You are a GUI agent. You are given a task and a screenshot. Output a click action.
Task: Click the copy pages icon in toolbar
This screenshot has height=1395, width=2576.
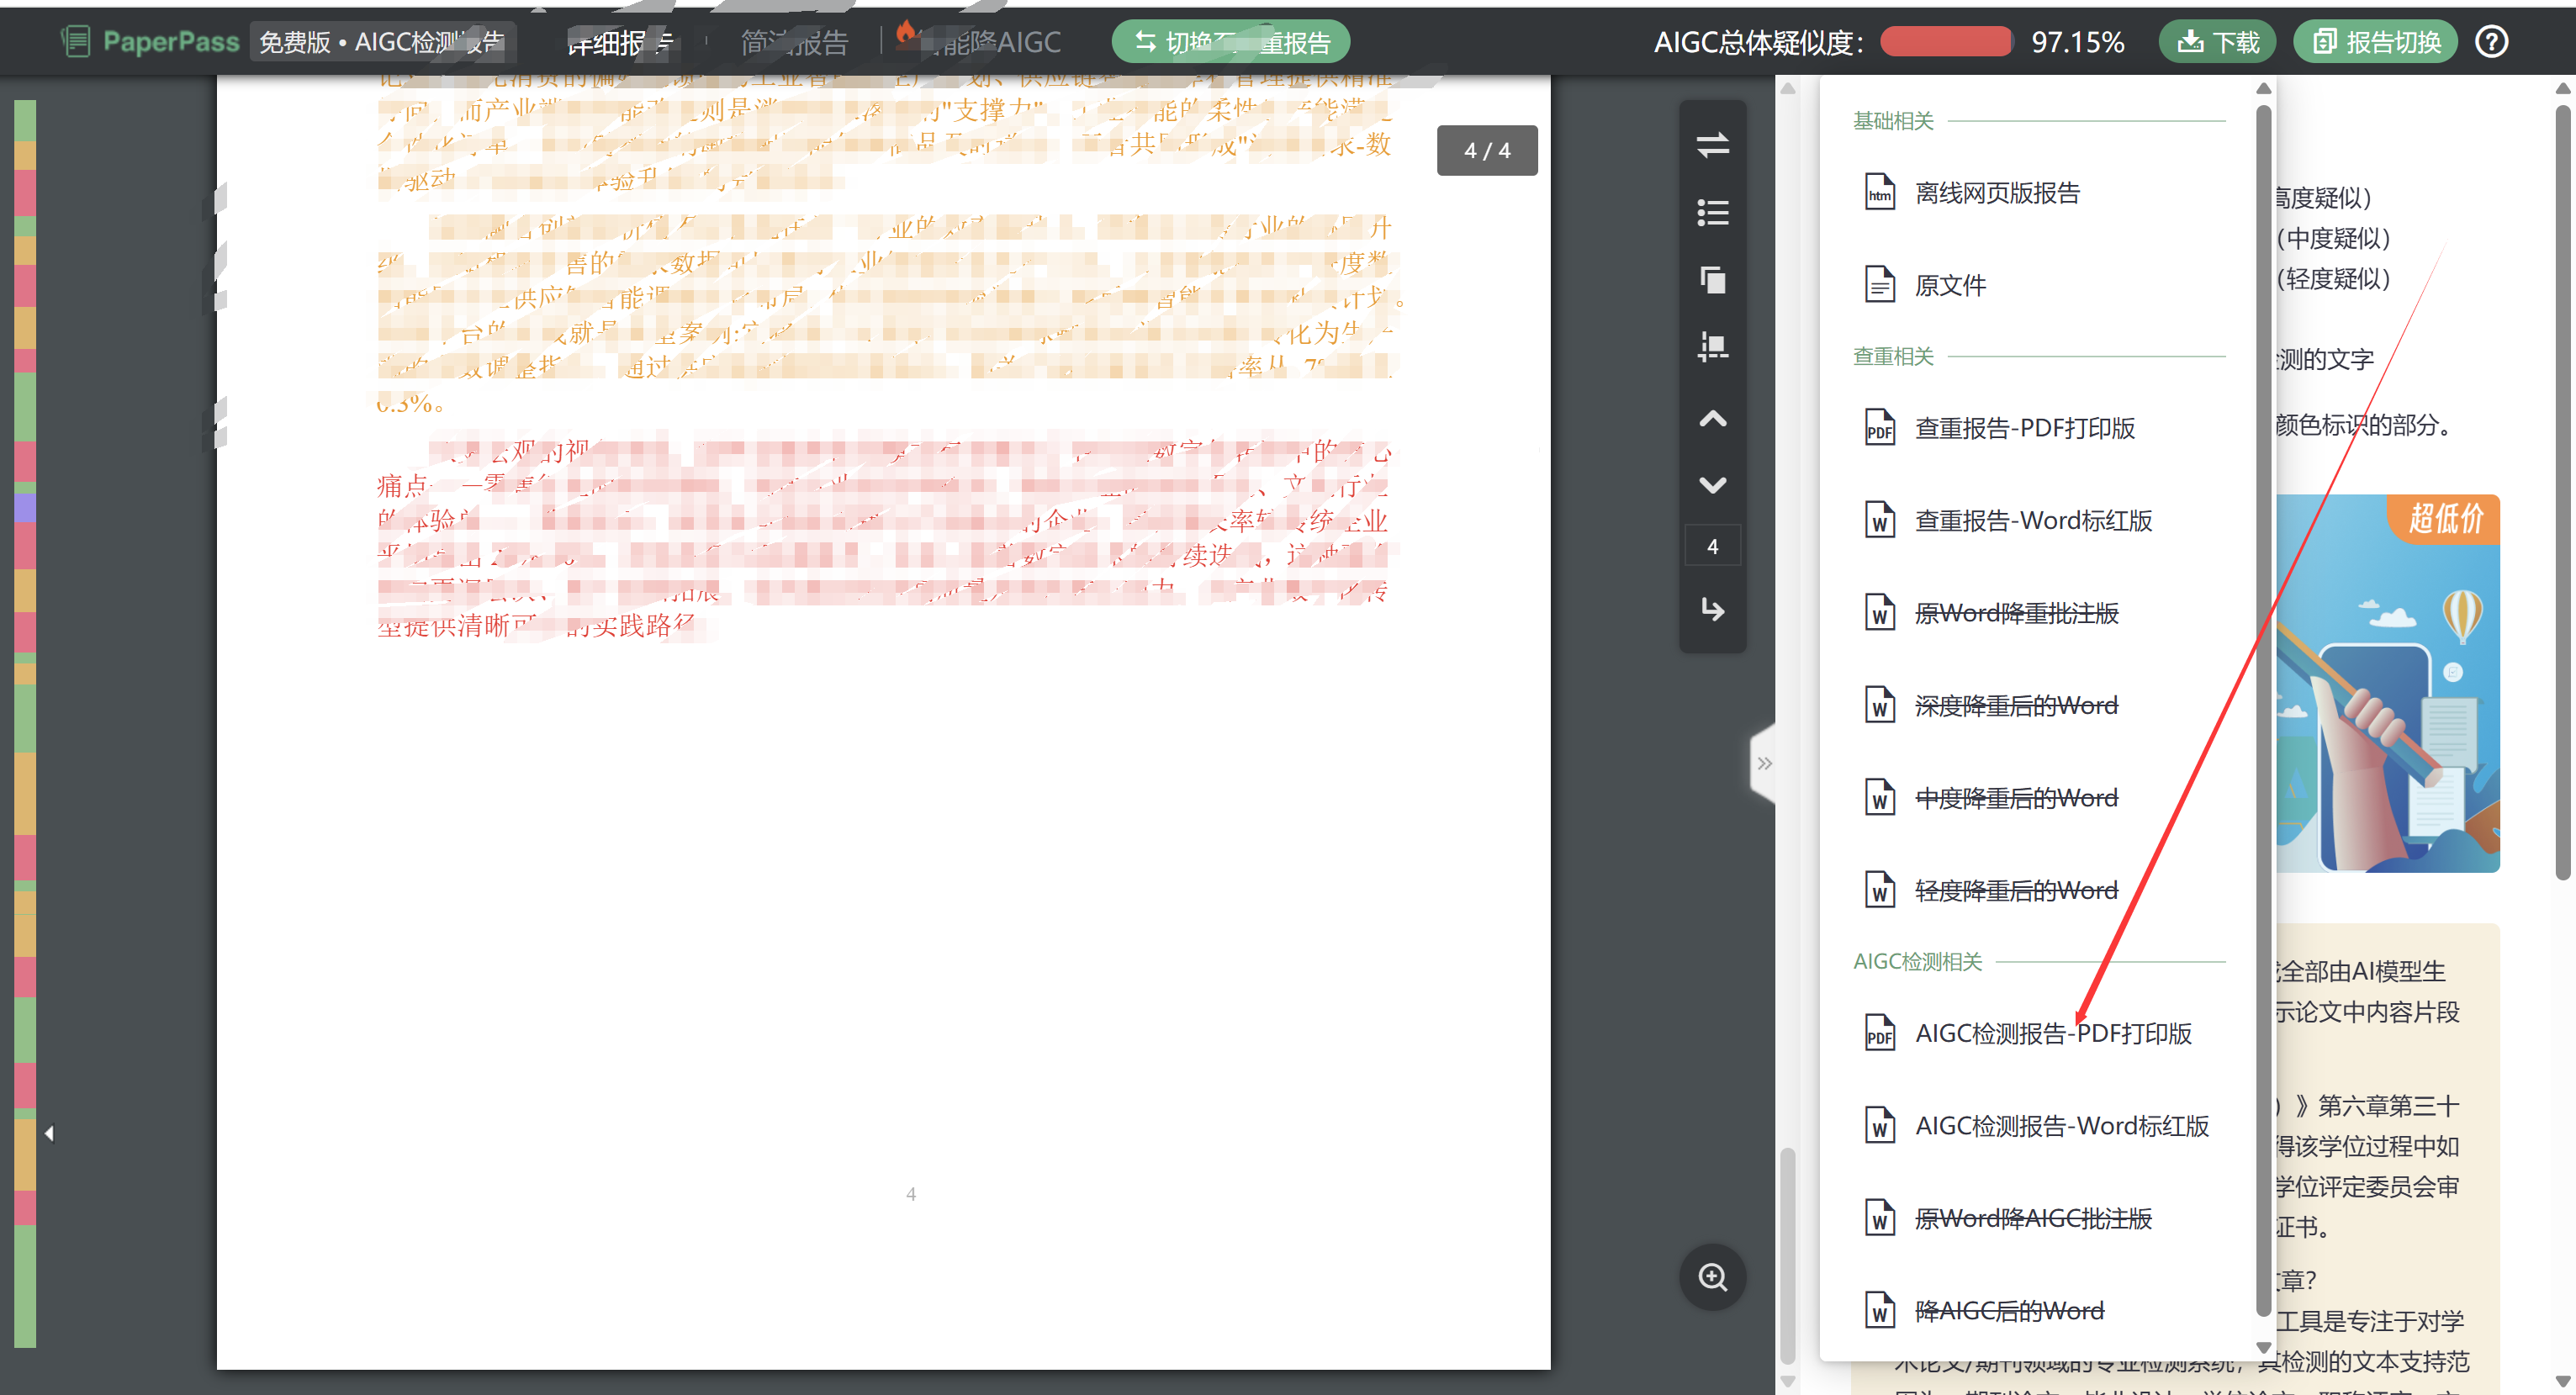(1712, 280)
